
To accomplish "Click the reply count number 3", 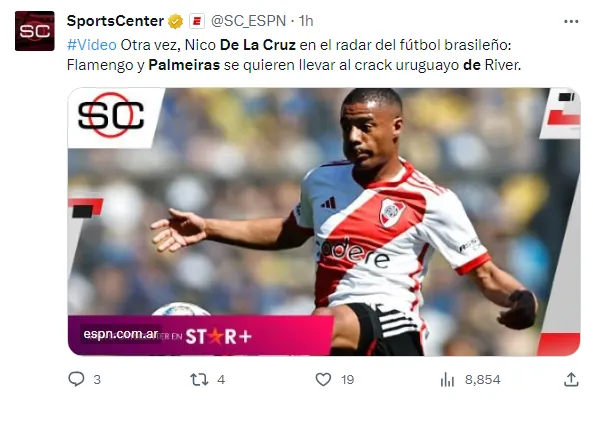I will pos(97,380).
